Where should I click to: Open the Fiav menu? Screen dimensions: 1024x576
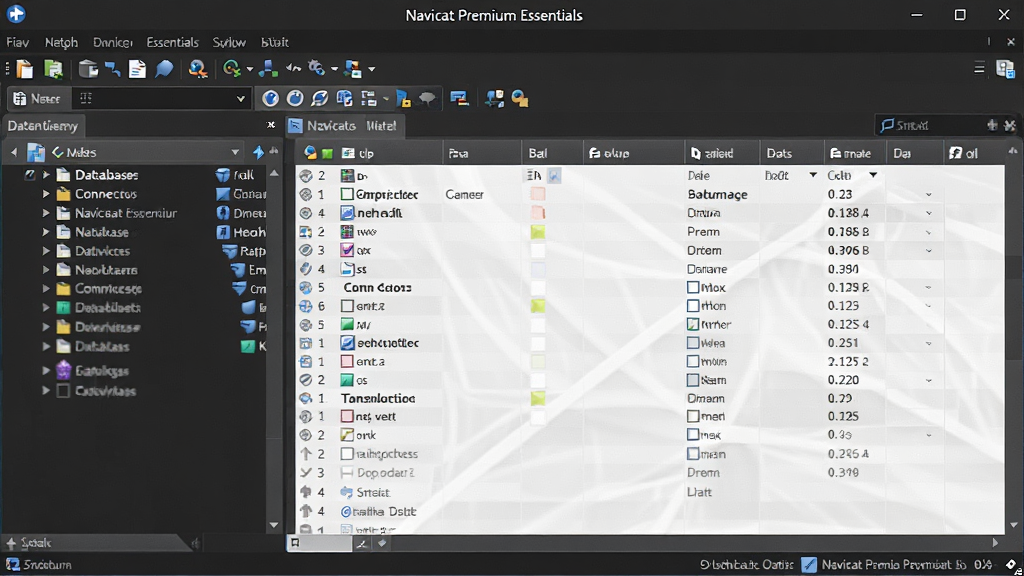point(18,42)
